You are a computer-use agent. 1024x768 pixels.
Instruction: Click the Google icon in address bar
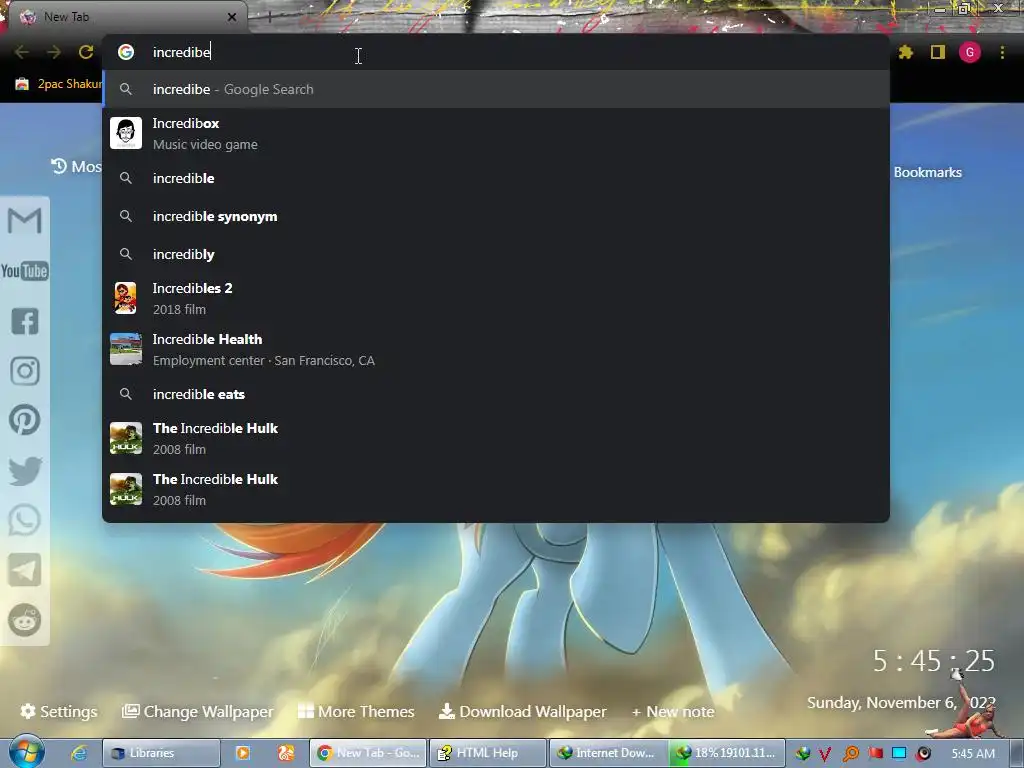[x=126, y=52]
